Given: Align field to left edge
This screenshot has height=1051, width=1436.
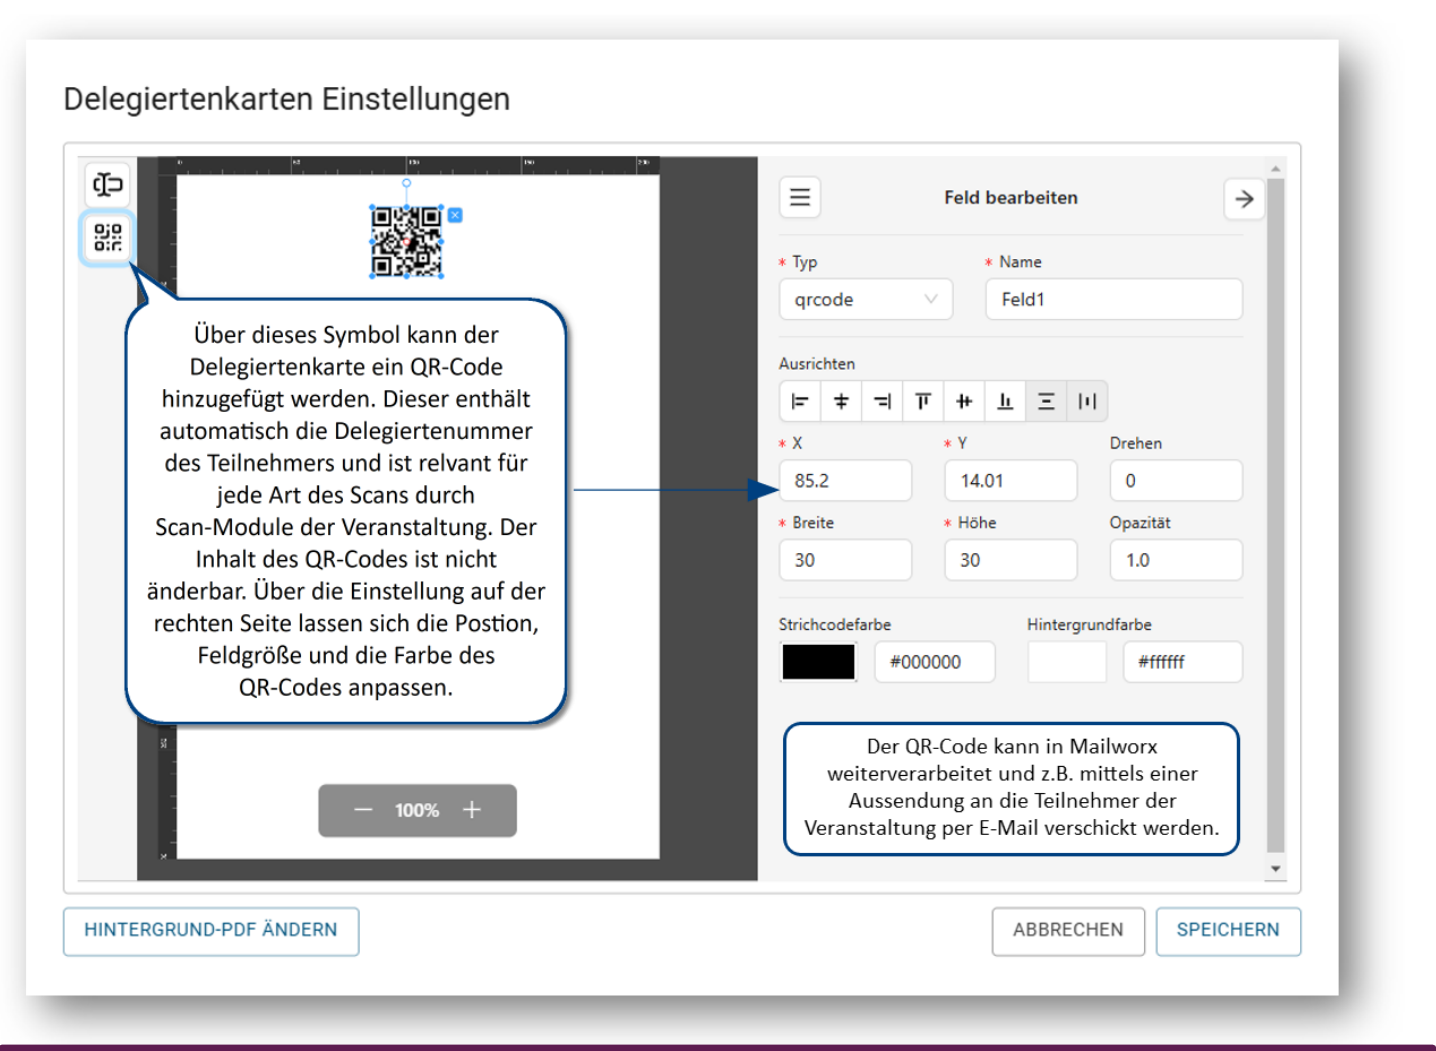Looking at the screenshot, I should pos(800,401).
